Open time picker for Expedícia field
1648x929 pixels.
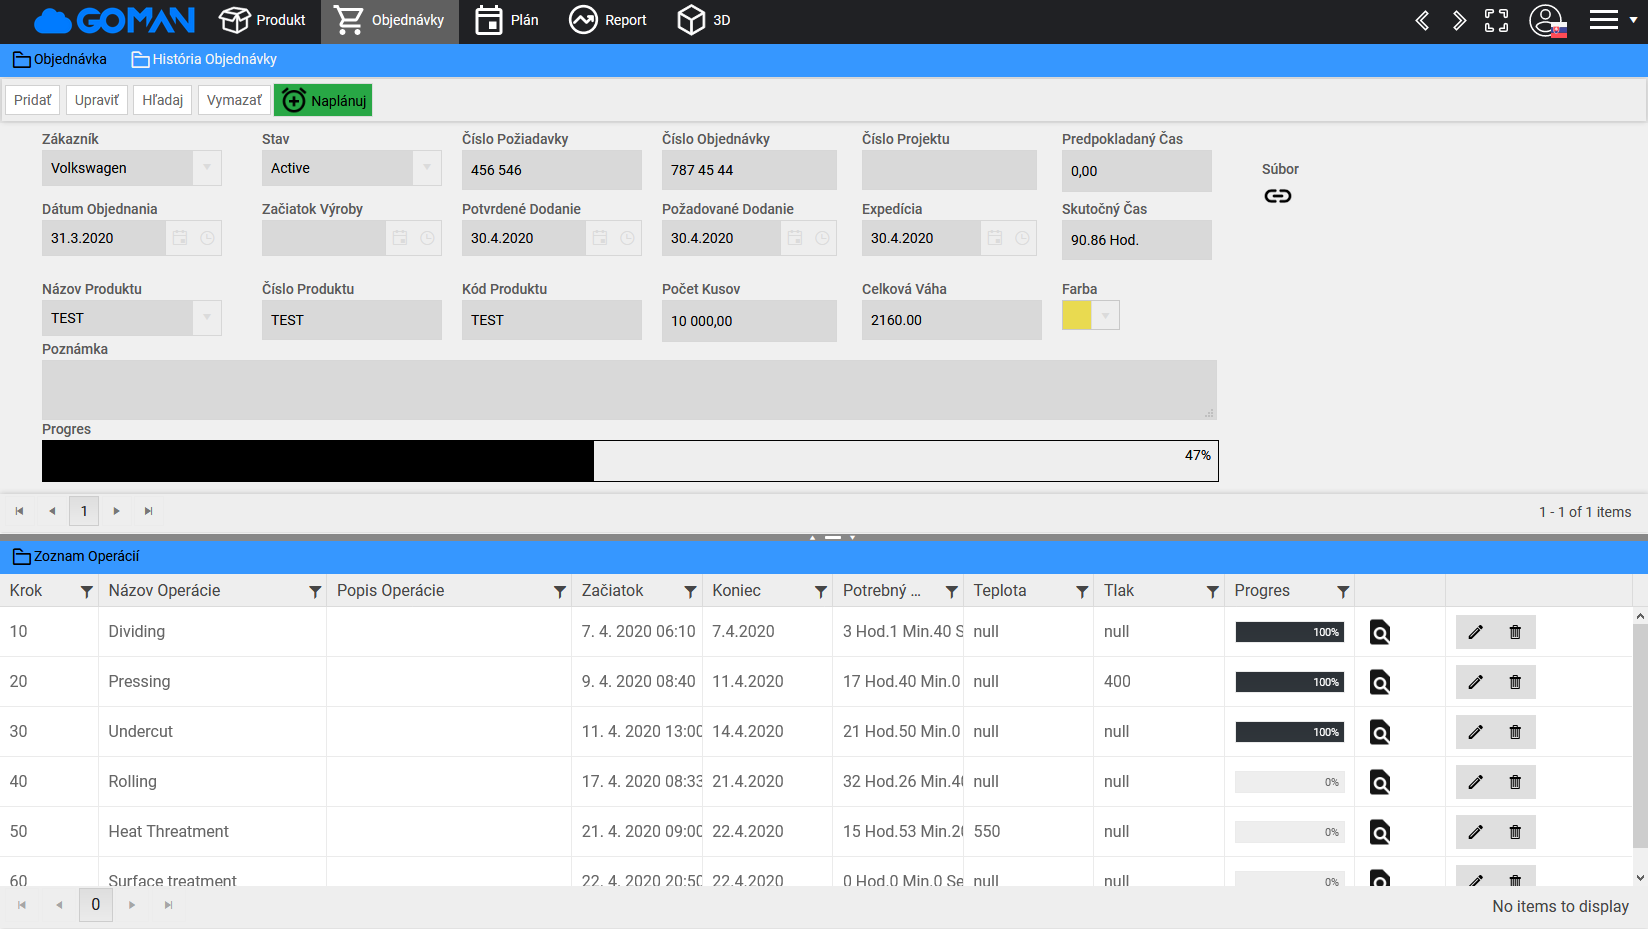pyautogui.click(x=1022, y=238)
